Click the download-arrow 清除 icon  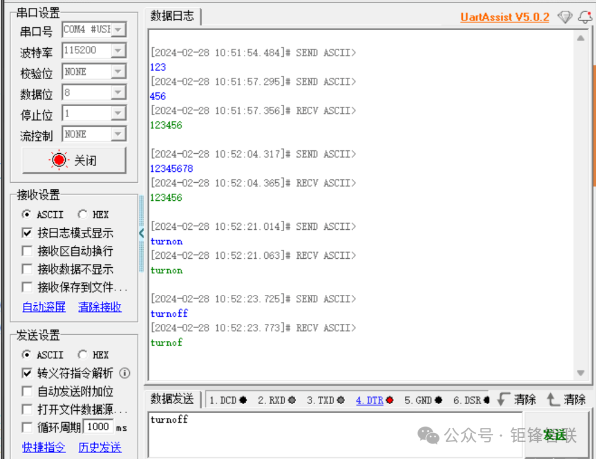pyautogui.click(x=504, y=399)
